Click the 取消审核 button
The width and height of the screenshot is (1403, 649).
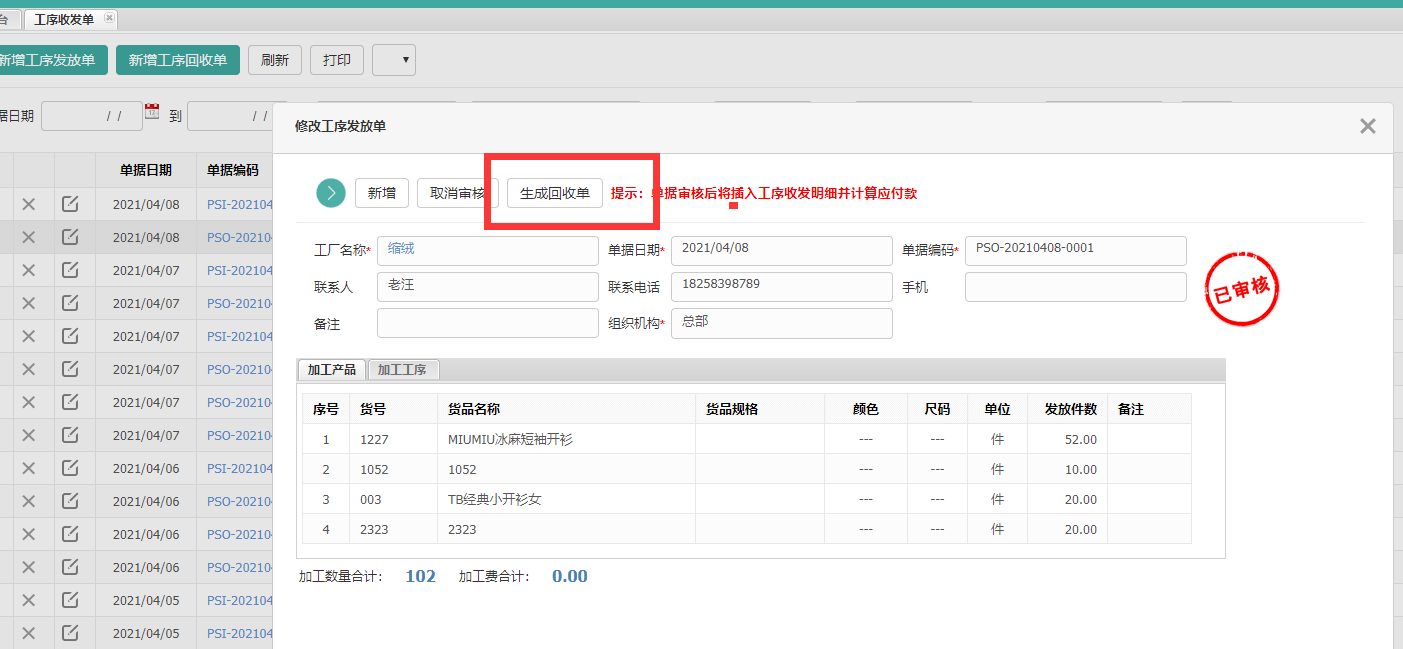click(x=457, y=193)
